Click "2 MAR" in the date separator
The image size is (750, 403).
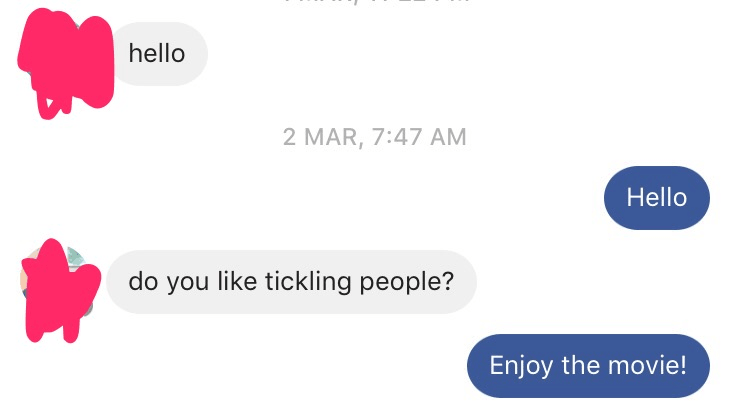coord(320,137)
